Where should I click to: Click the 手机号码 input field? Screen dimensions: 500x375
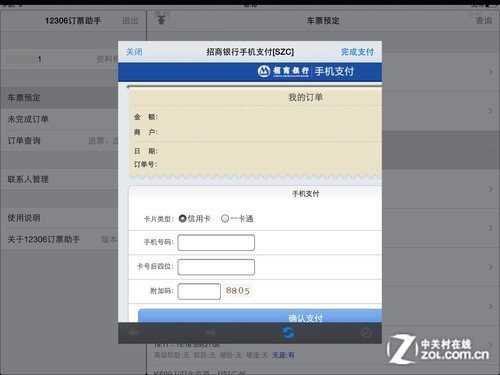pos(216,242)
